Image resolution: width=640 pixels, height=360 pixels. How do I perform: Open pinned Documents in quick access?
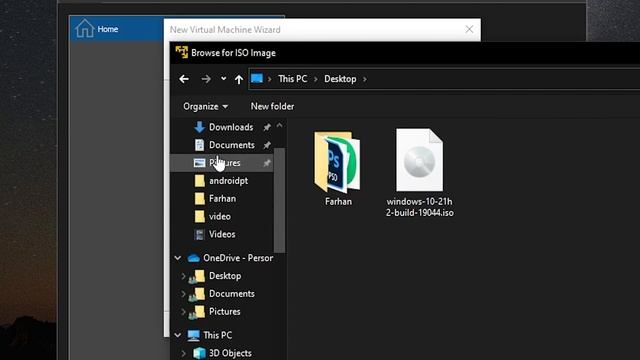(x=231, y=145)
